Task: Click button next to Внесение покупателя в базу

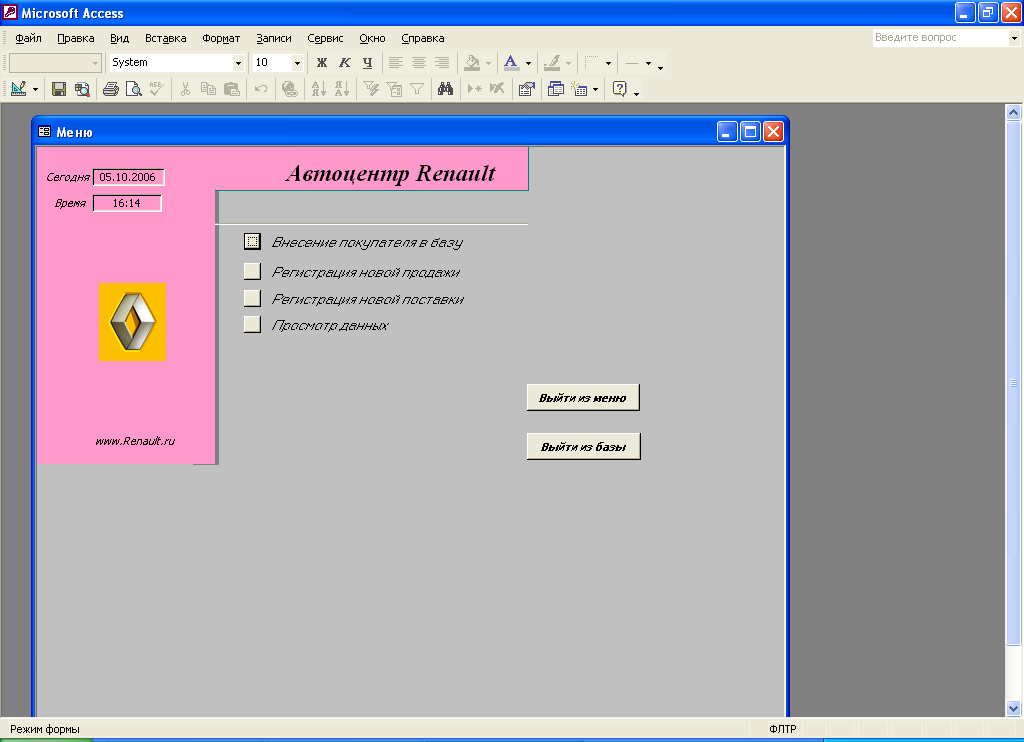Action: coord(252,242)
